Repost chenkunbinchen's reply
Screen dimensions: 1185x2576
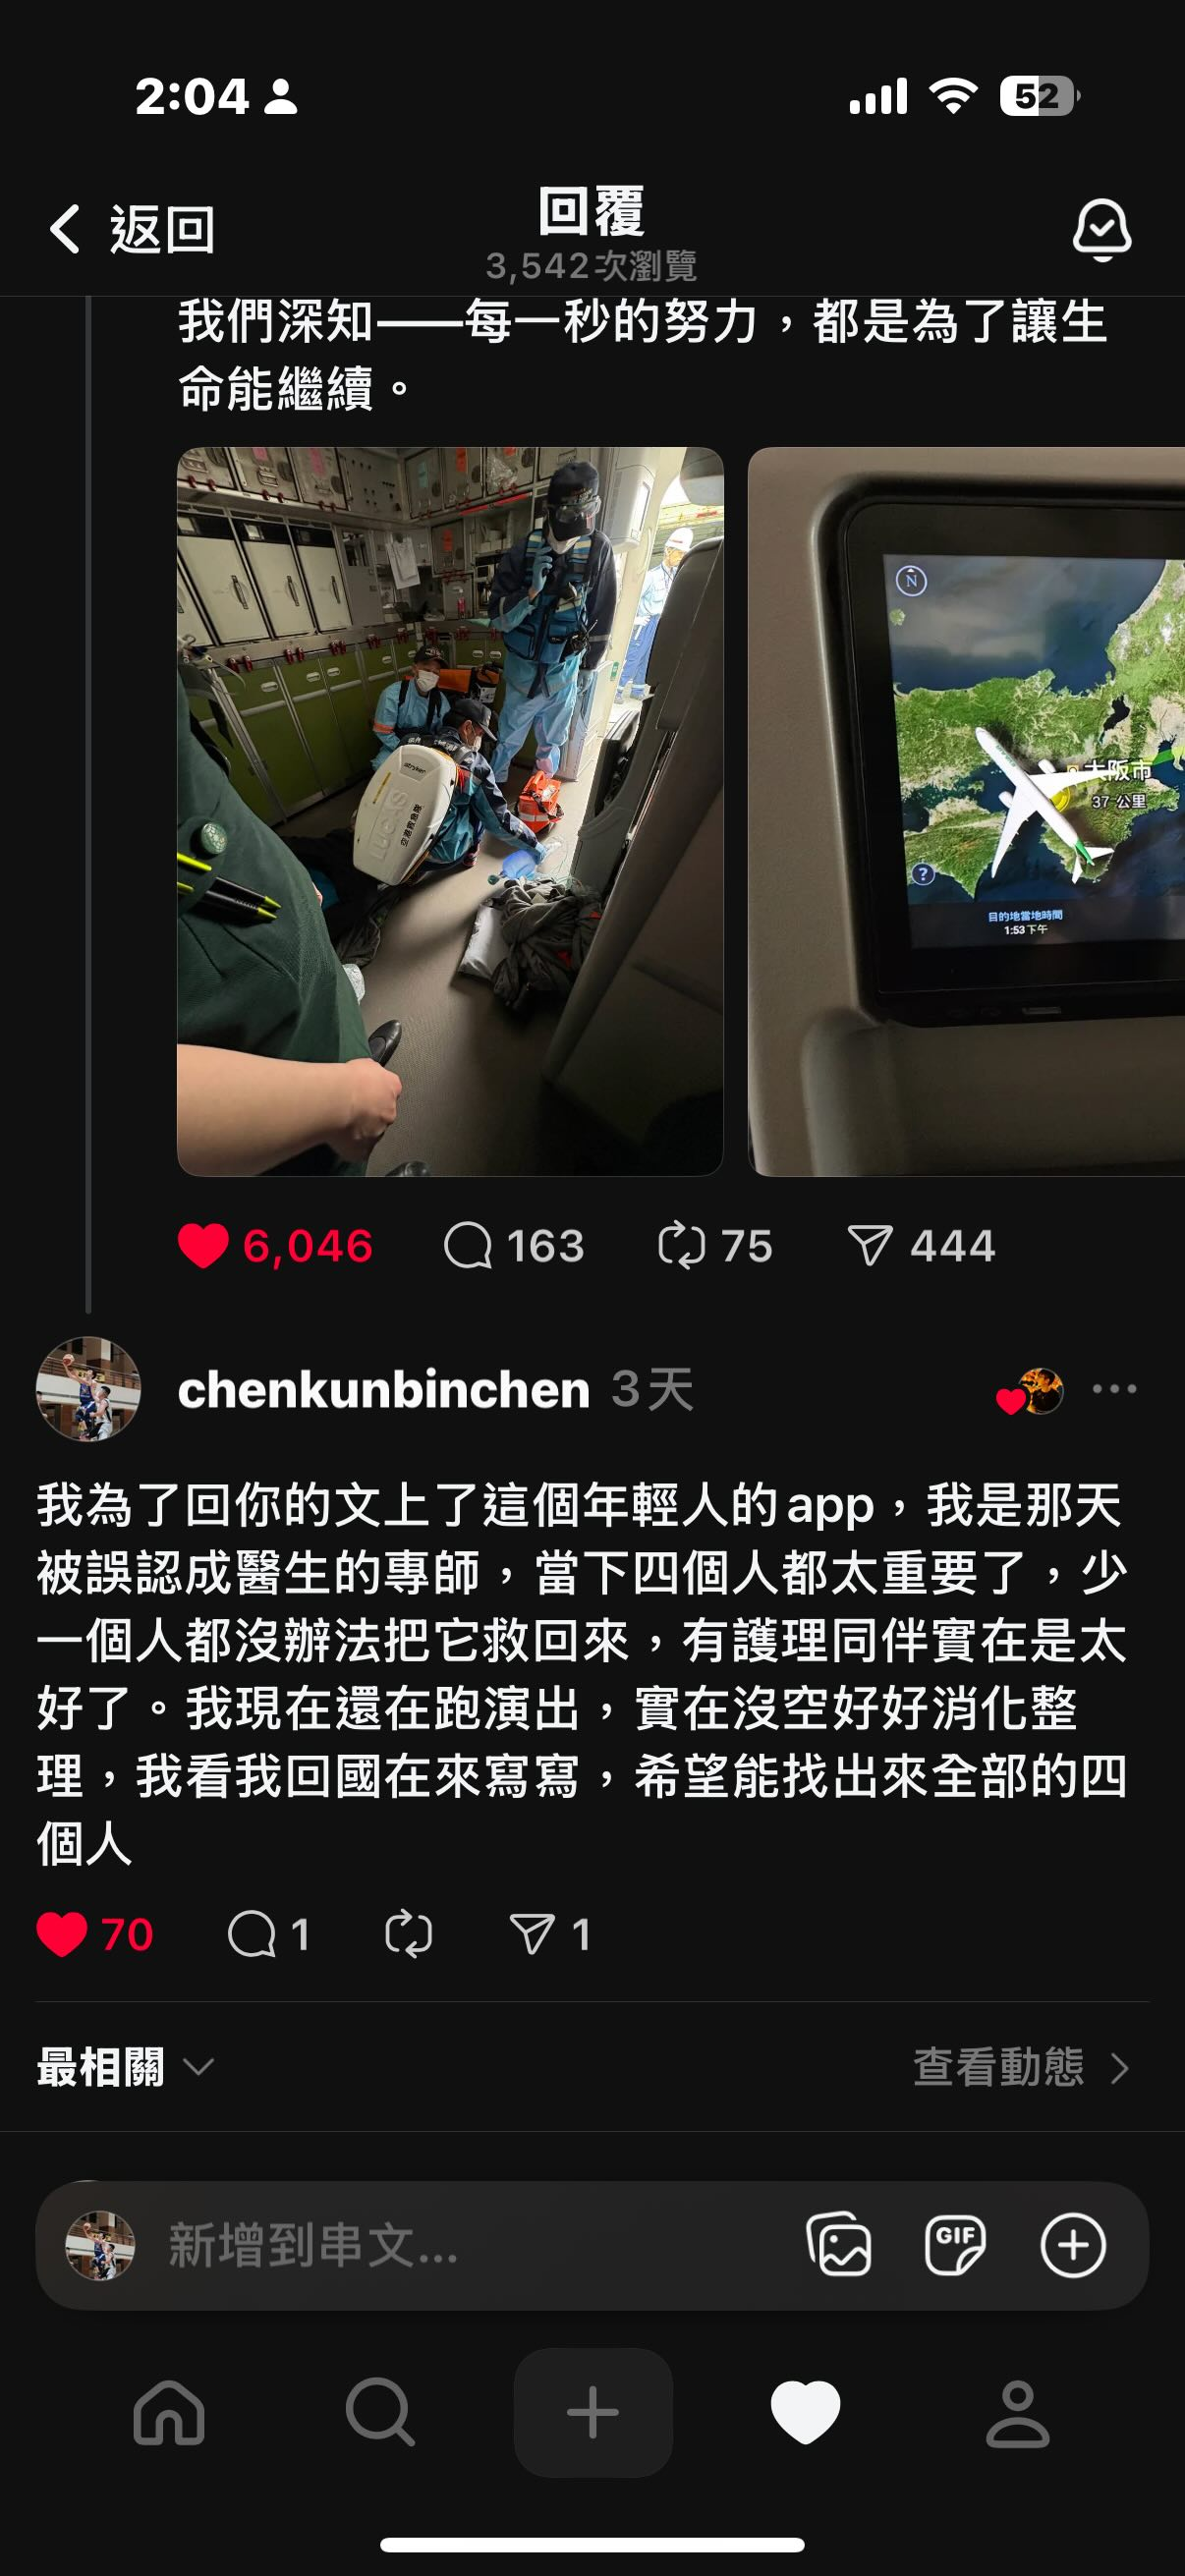tap(409, 1934)
